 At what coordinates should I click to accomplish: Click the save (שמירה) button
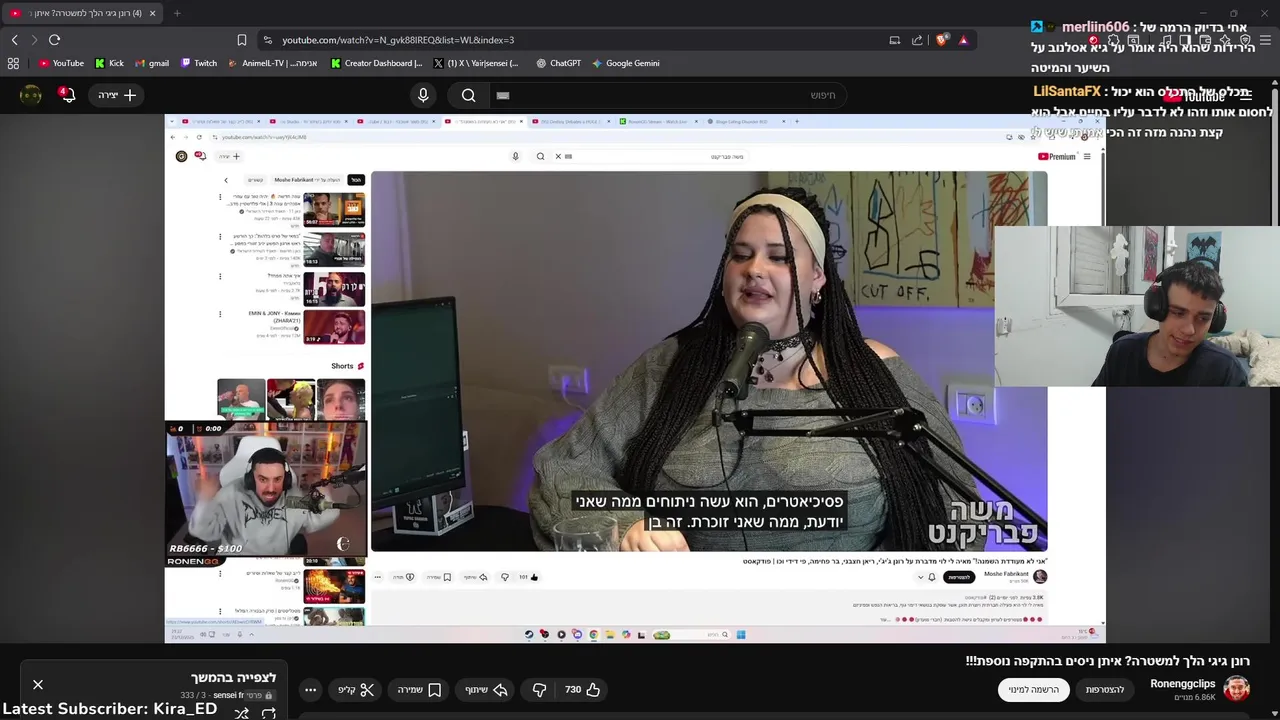(420, 690)
